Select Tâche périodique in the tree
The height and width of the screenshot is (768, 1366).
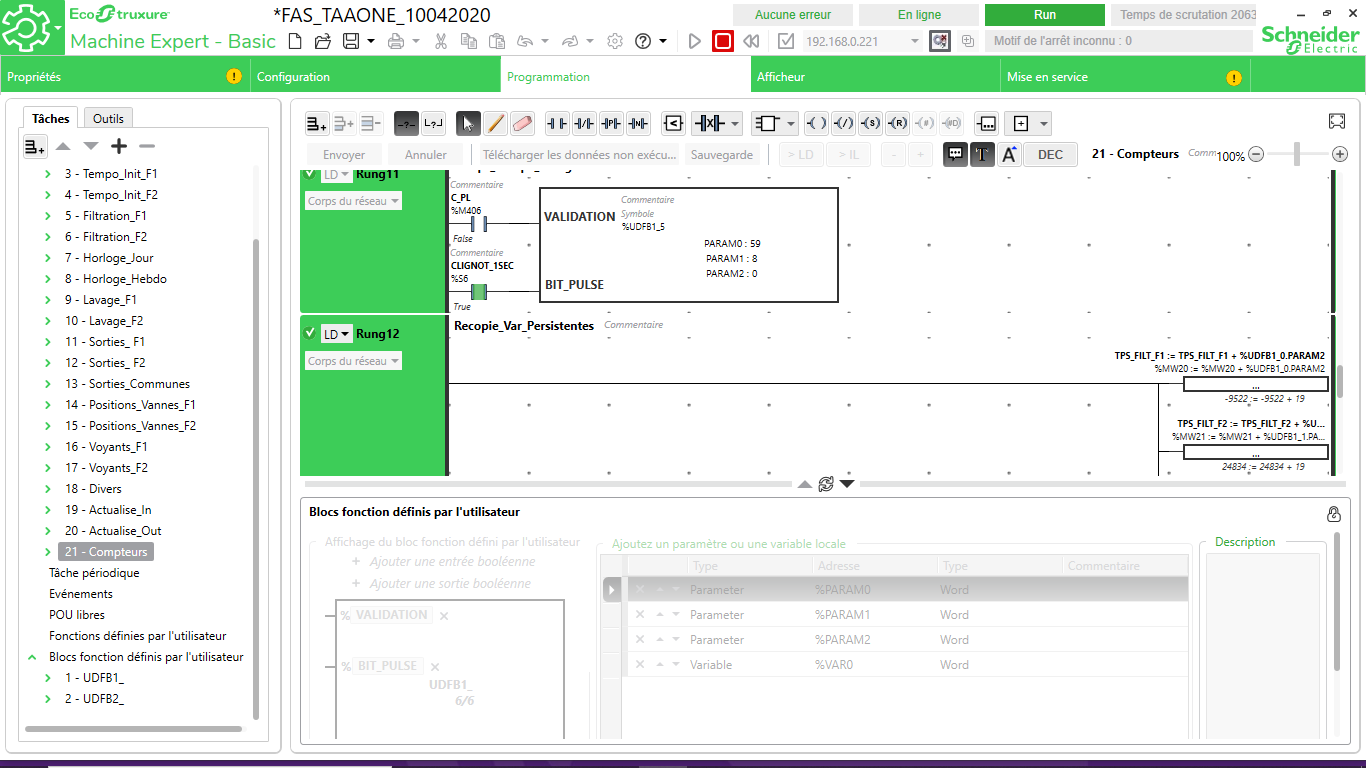coord(94,573)
